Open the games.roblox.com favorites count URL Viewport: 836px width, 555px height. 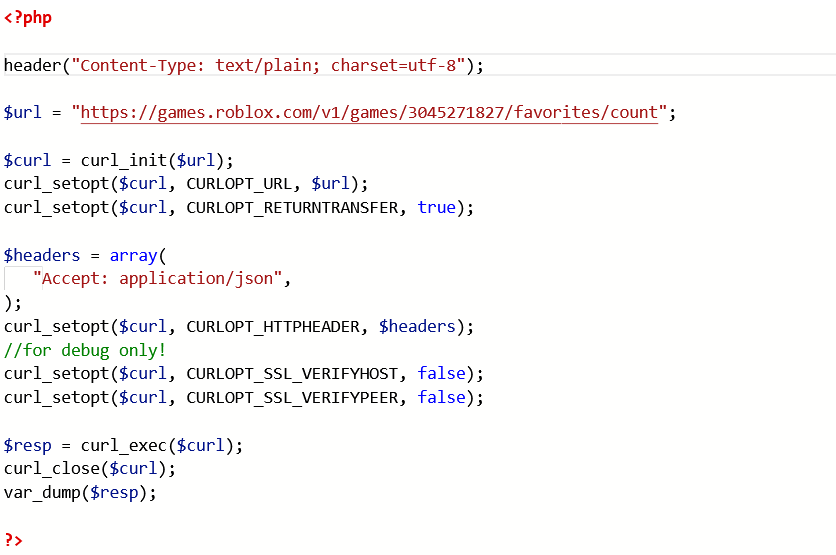click(369, 113)
